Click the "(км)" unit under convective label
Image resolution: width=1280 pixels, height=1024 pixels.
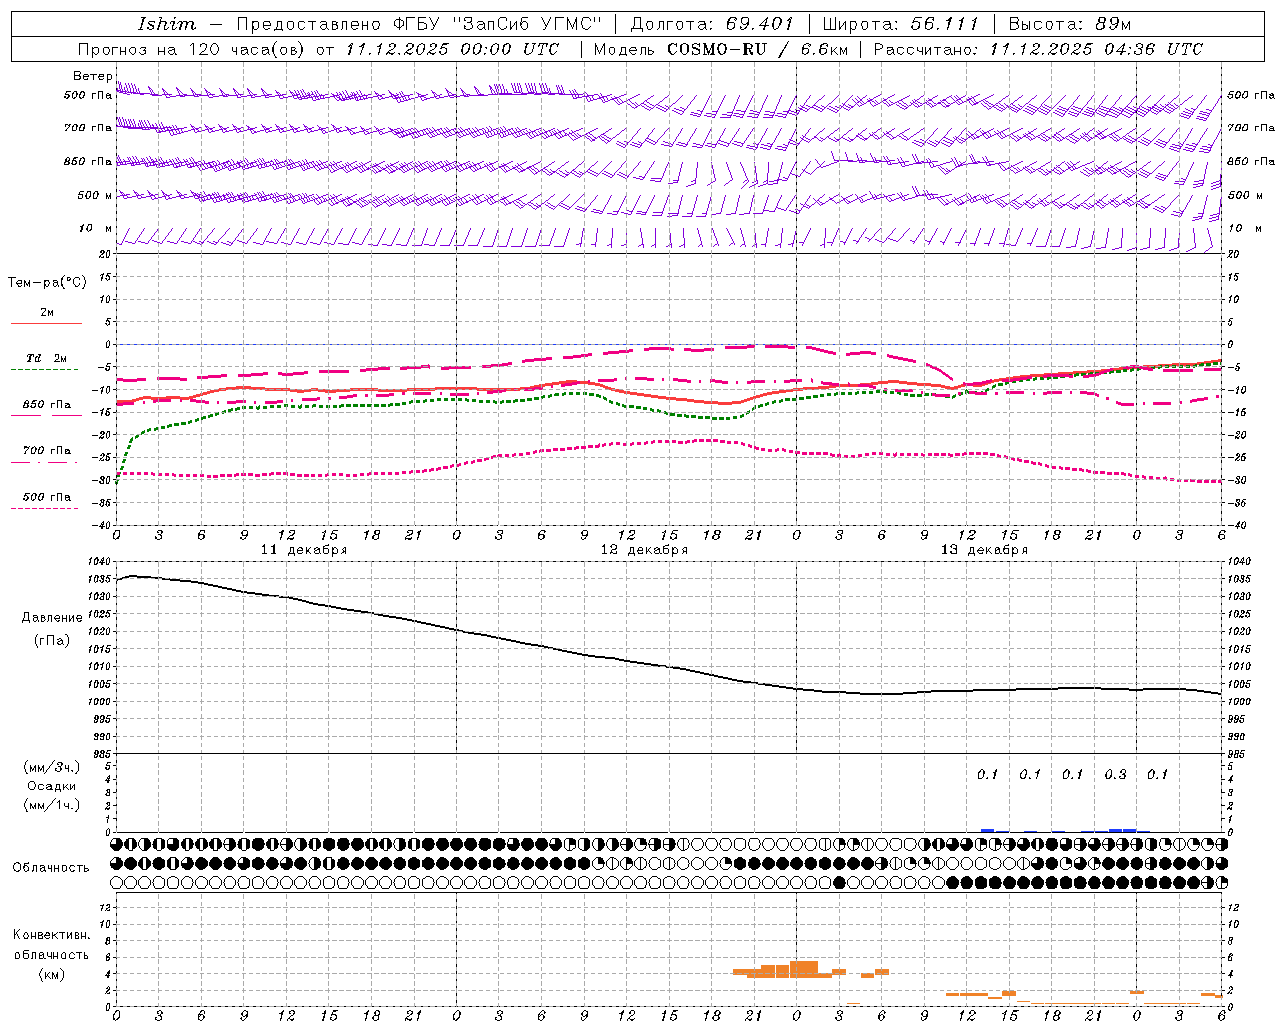[51, 974]
